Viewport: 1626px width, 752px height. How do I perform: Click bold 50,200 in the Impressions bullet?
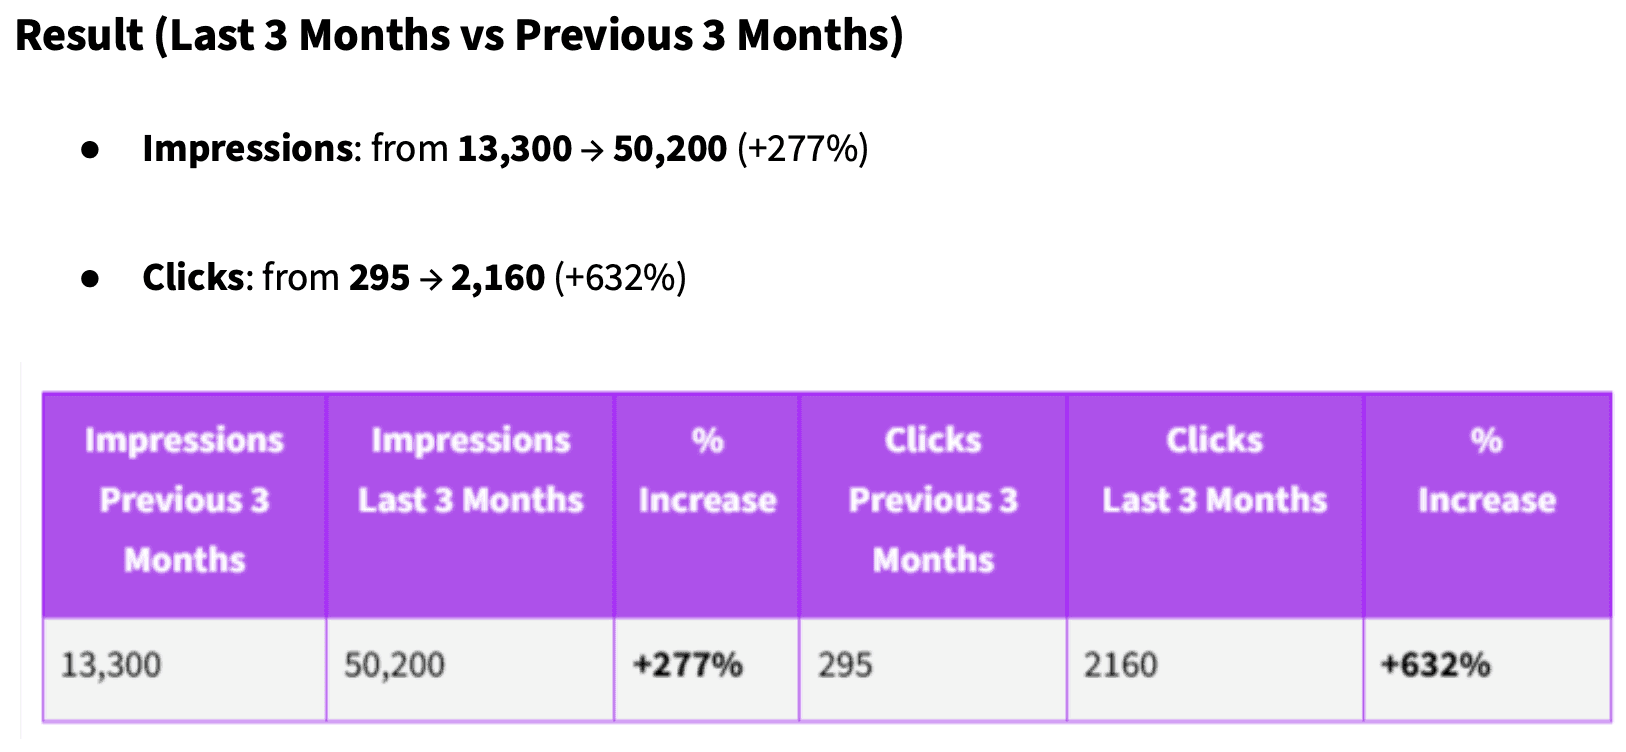669,149
